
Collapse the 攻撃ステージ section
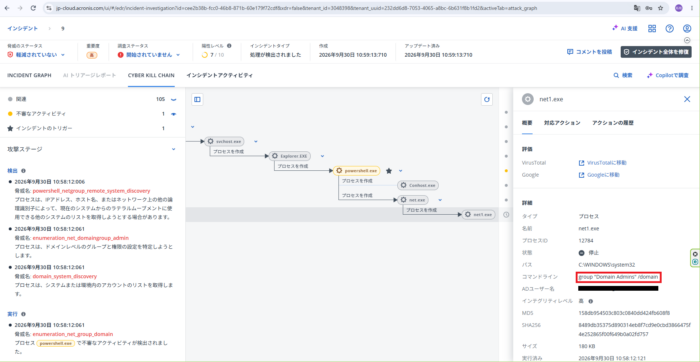(174, 149)
